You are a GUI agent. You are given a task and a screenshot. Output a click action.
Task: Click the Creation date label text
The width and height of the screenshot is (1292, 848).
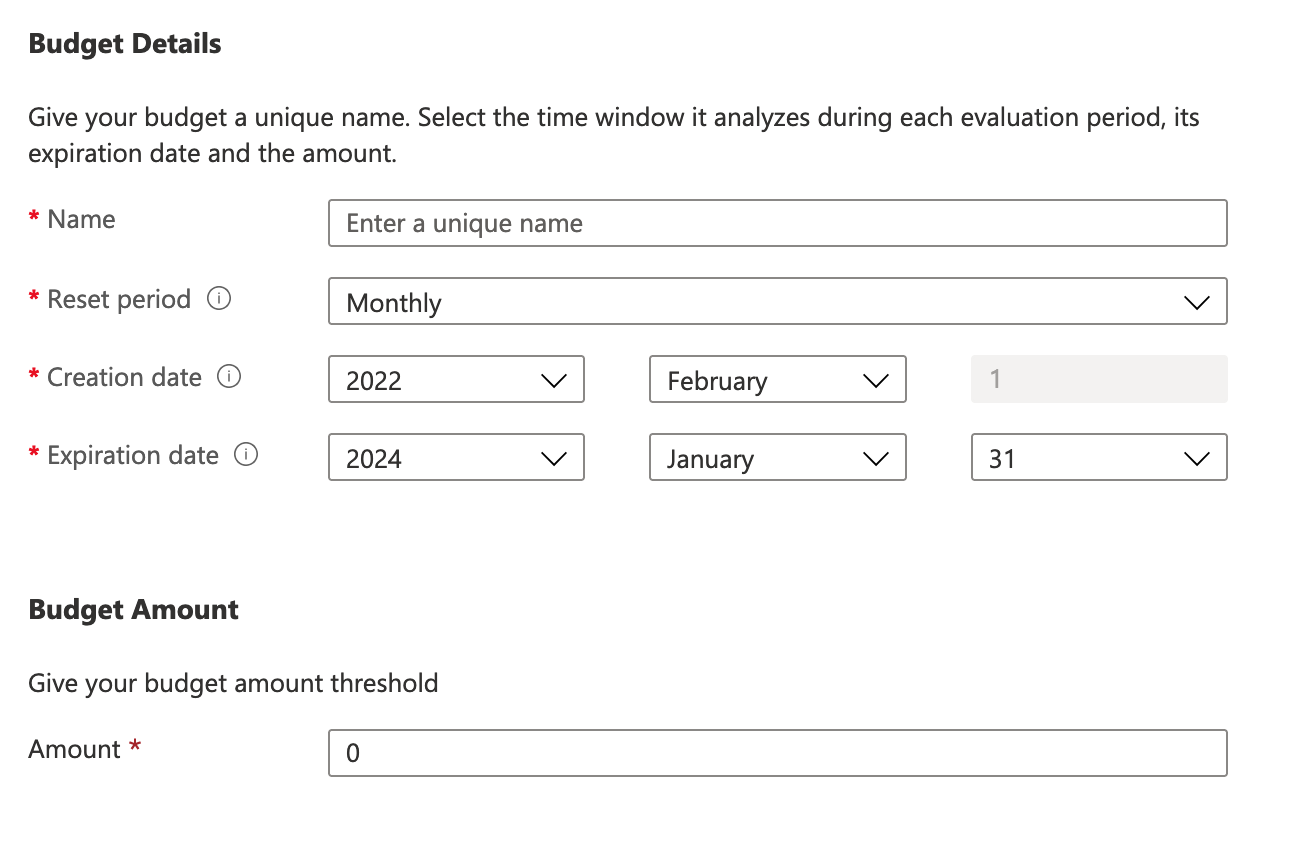click(x=124, y=377)
